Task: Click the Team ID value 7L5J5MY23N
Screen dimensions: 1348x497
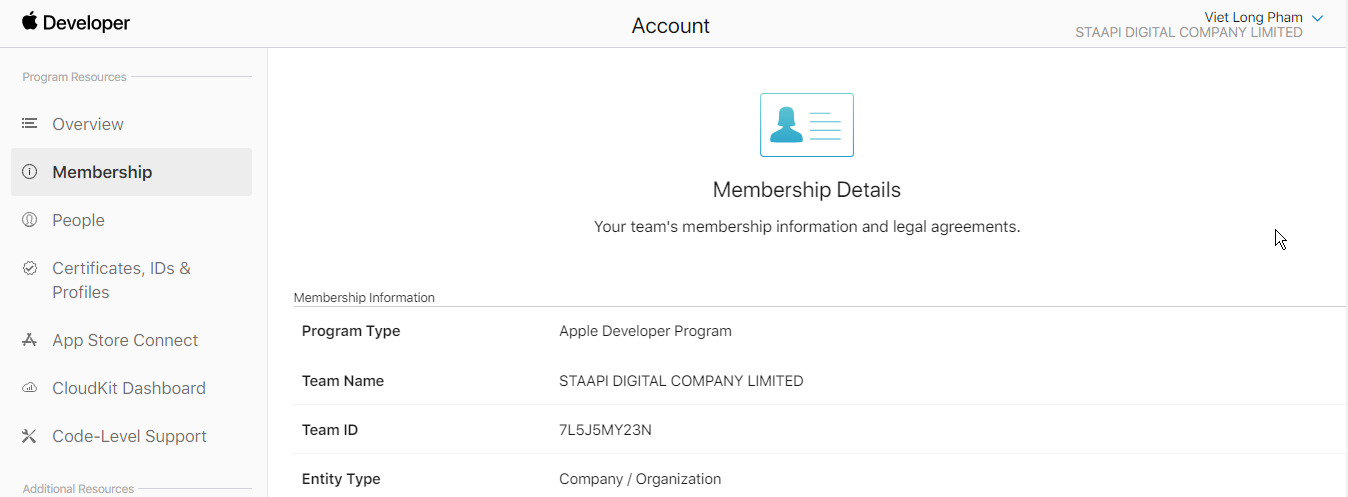Action: tap(605, 430)
